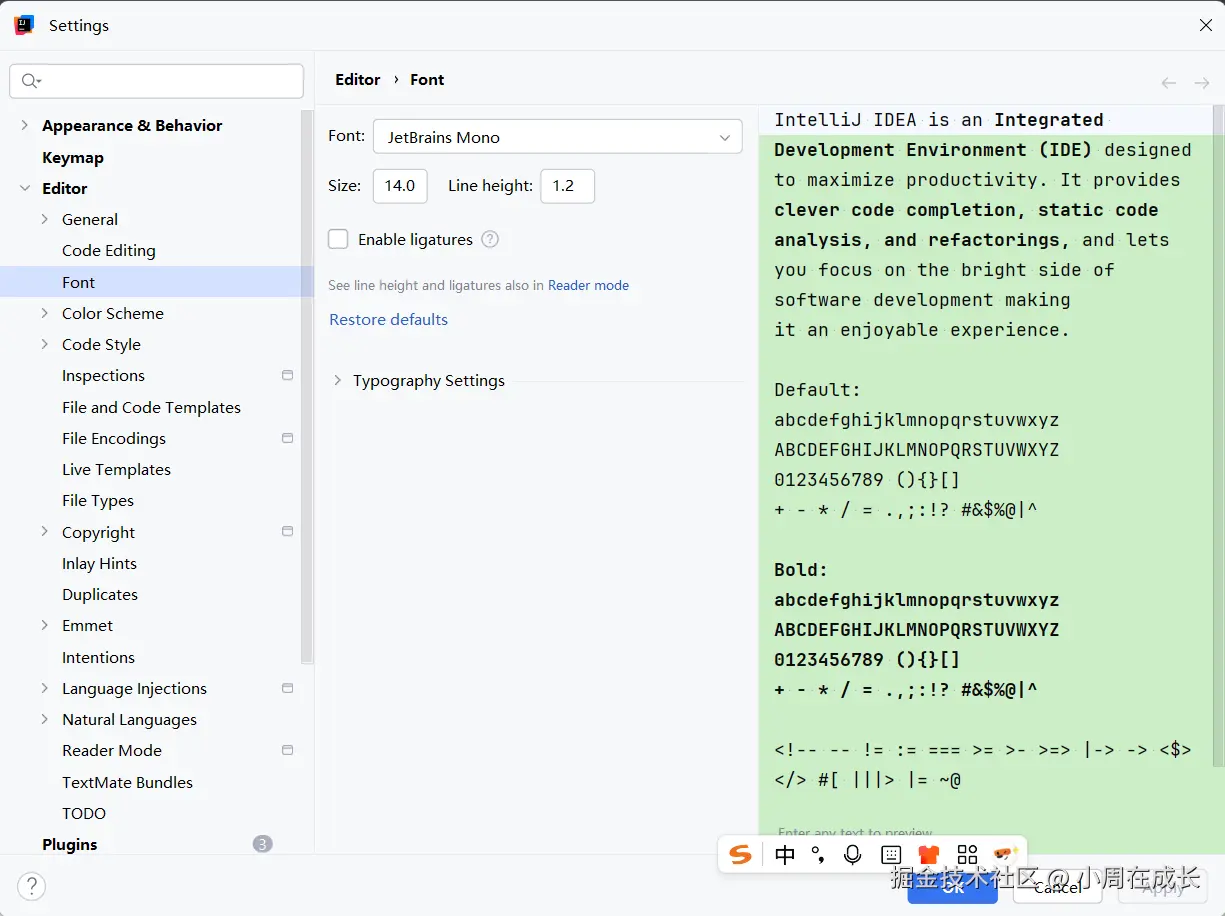Click the Sogou input method logo
The height and width of the screenshot is (916, 1225).
pyautogui.click(x=740, y=854)
